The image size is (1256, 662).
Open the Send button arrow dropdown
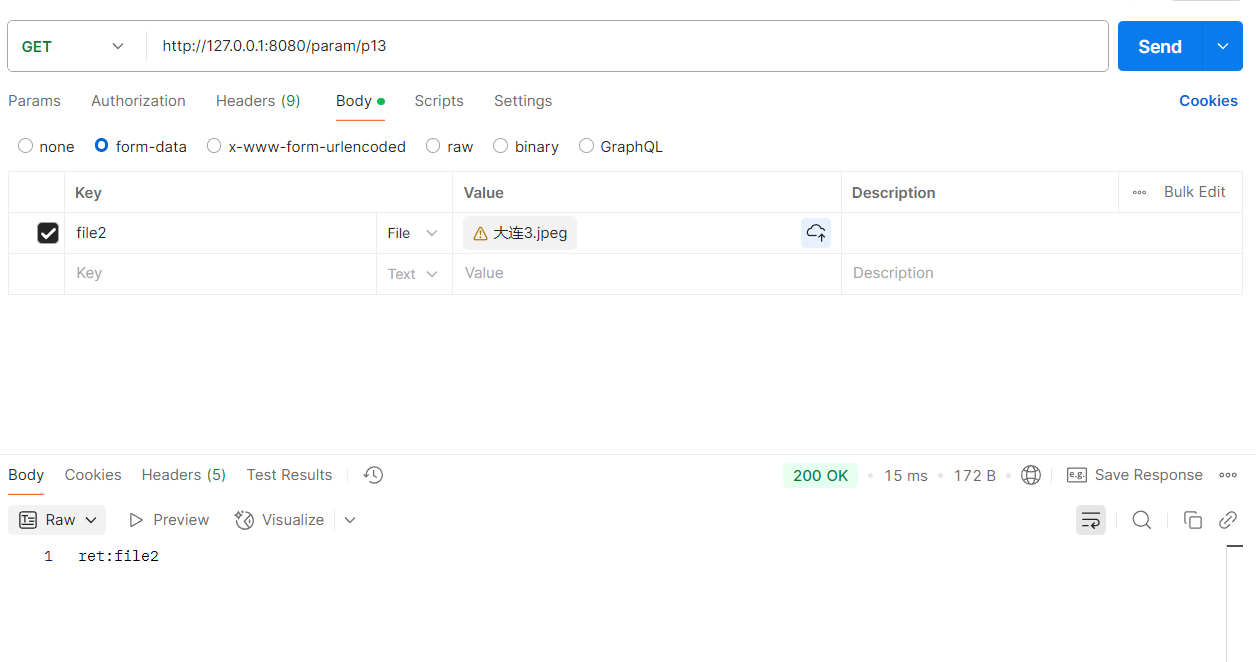point(1222,46)
